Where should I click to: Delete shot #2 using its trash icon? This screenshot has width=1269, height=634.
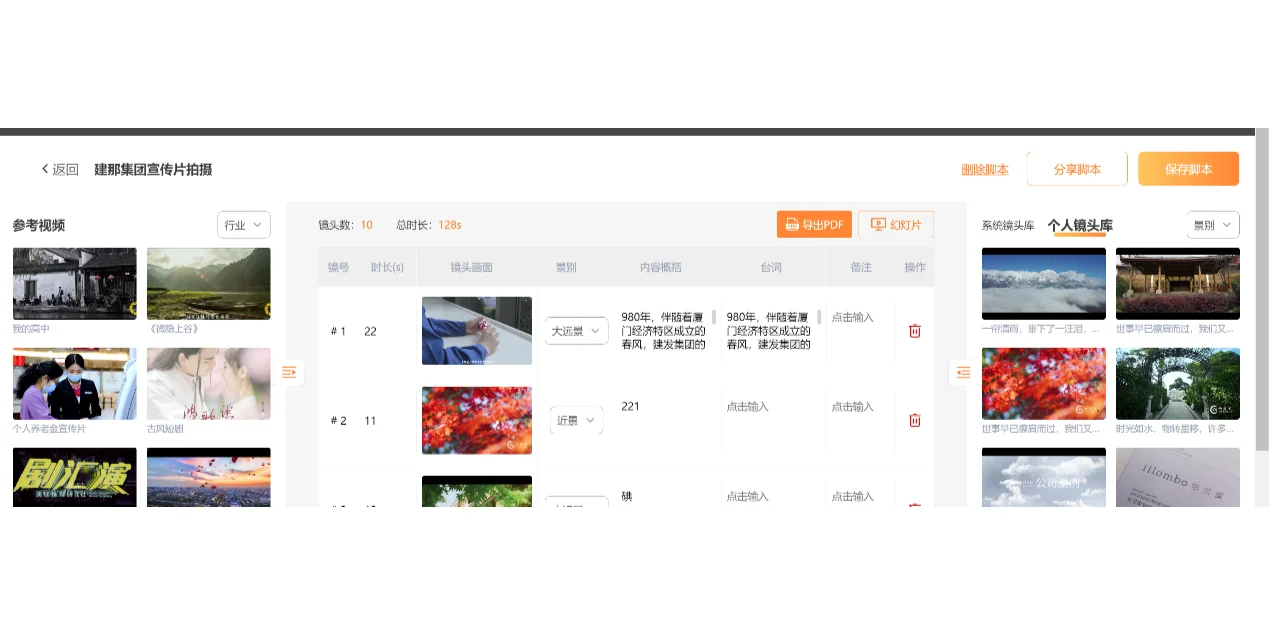914,420
